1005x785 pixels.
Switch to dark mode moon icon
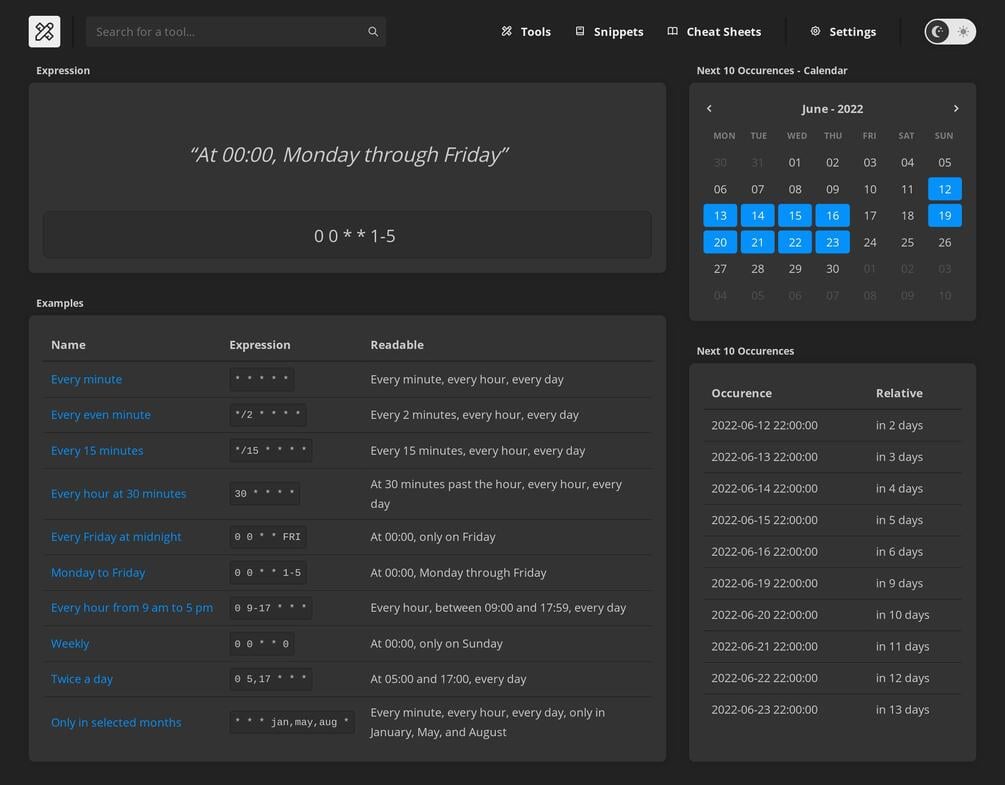point(938,32)
